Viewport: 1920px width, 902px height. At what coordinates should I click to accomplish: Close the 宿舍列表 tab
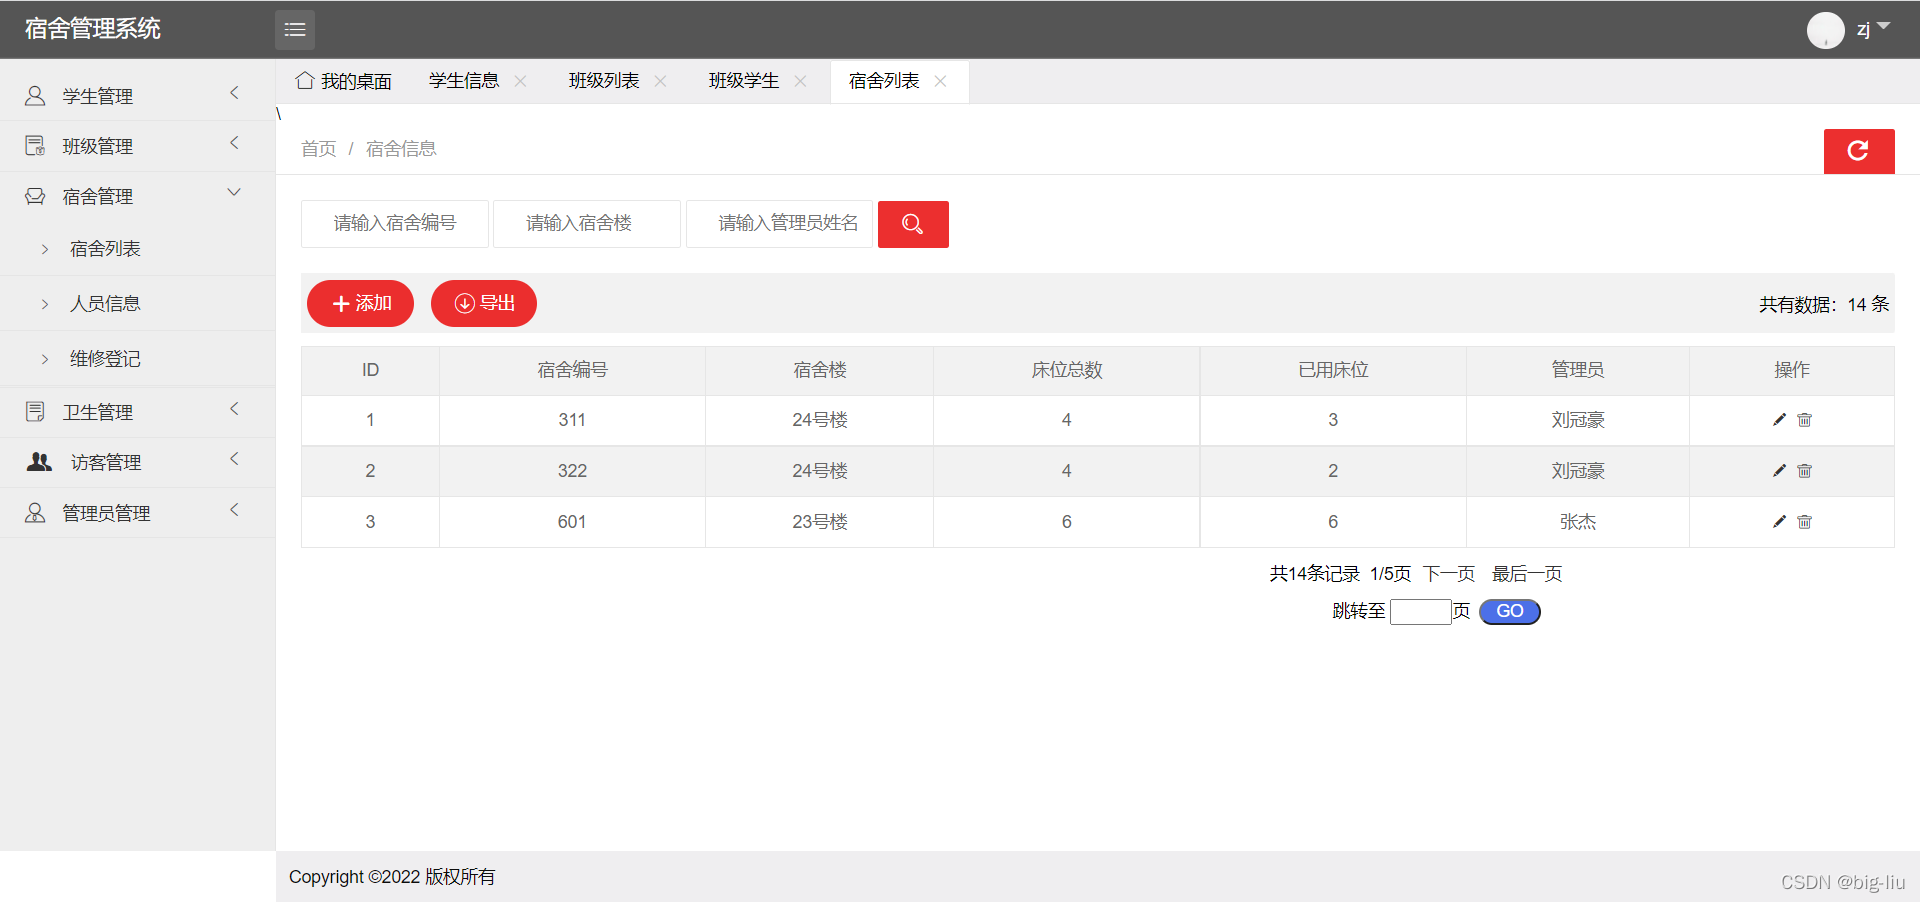pyautogui.click(x=941, y=81)
